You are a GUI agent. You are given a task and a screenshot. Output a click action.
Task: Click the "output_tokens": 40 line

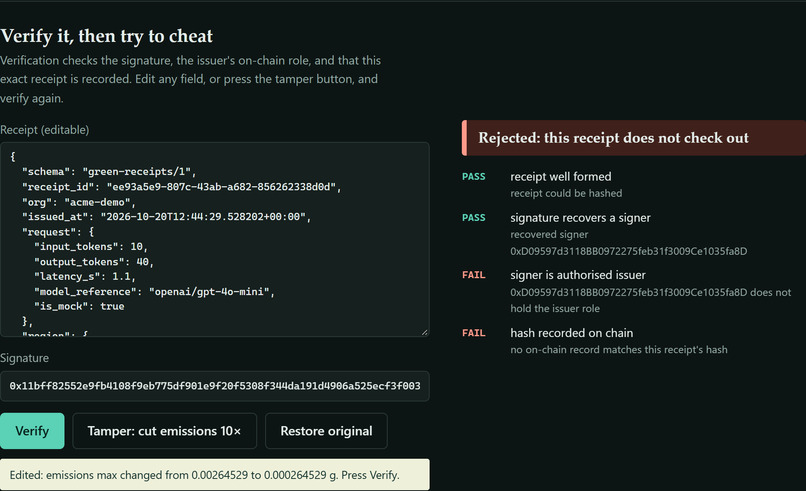pyautogui.click(x=94, y=262)
